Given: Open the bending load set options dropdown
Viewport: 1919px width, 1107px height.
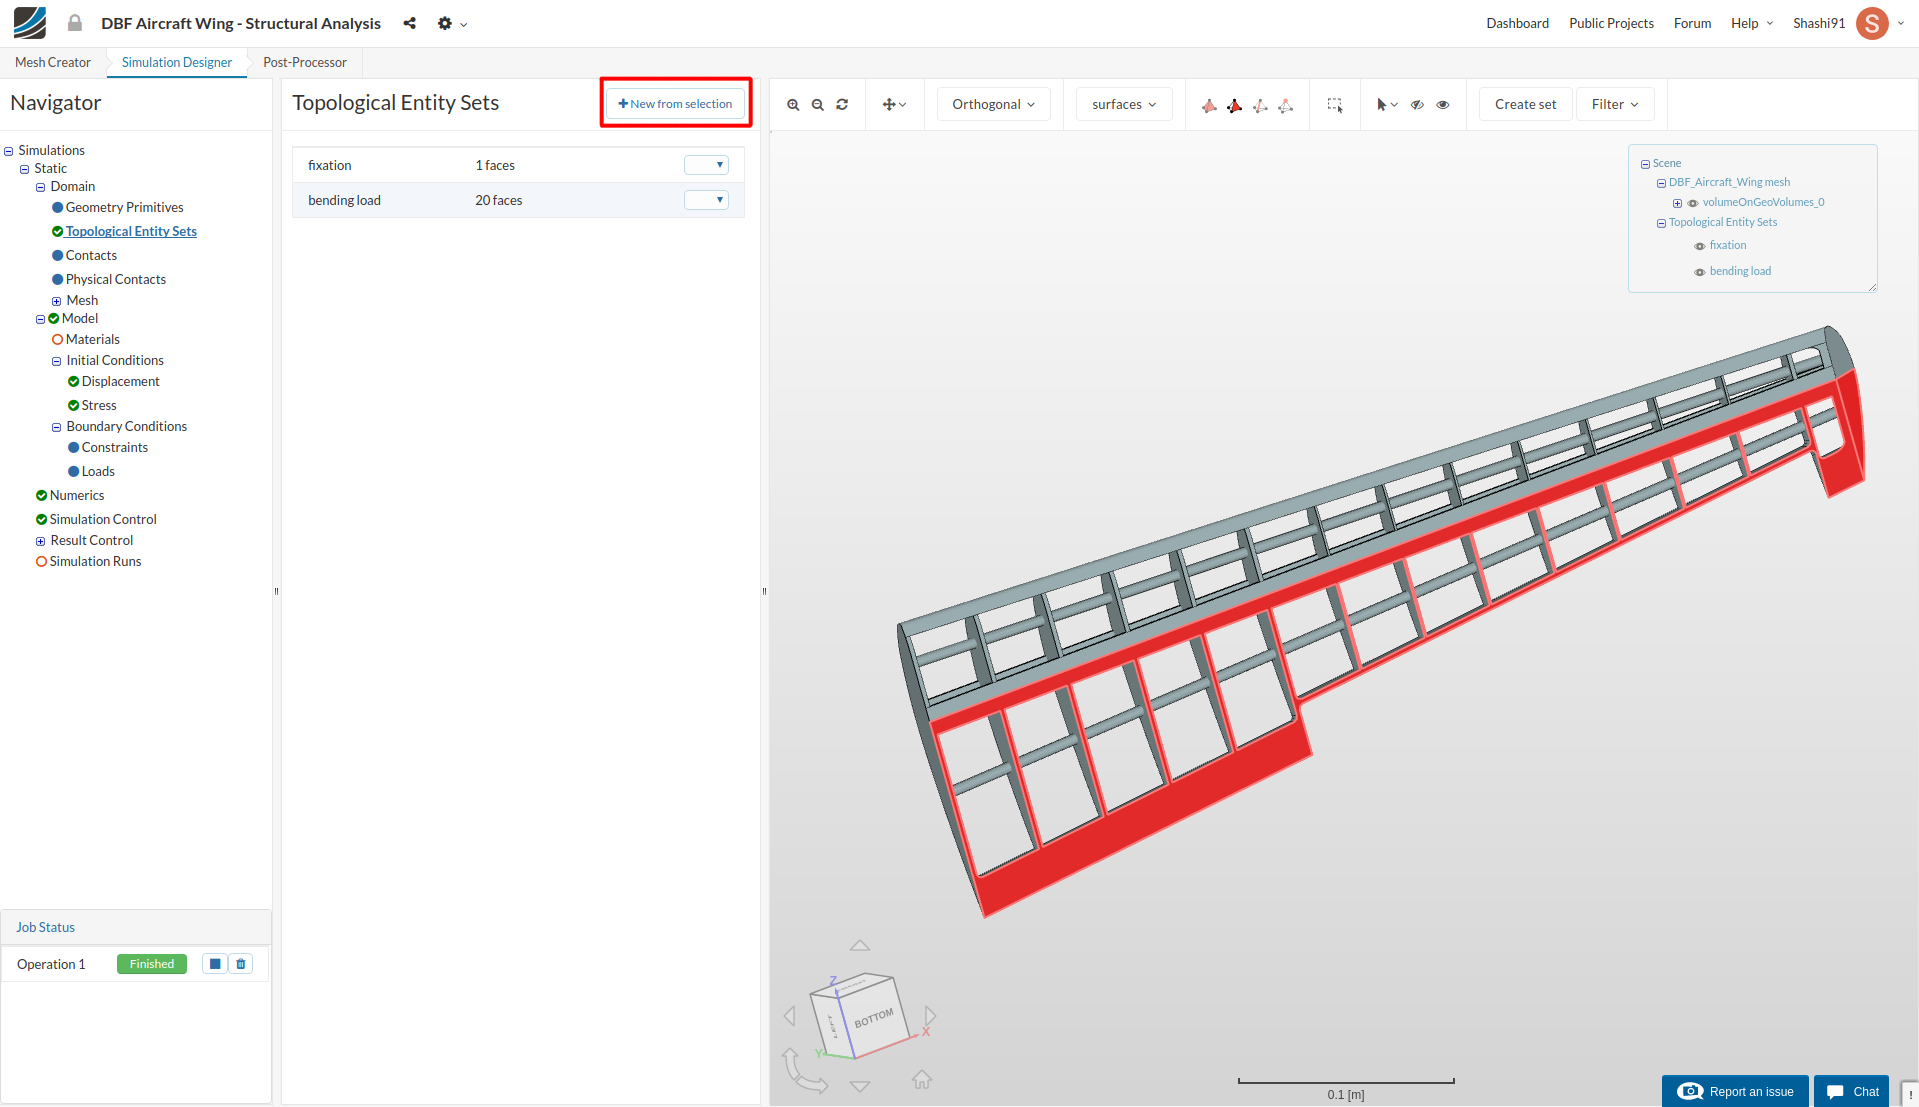Looking at the screenshot, I should [x=706, y=200].
